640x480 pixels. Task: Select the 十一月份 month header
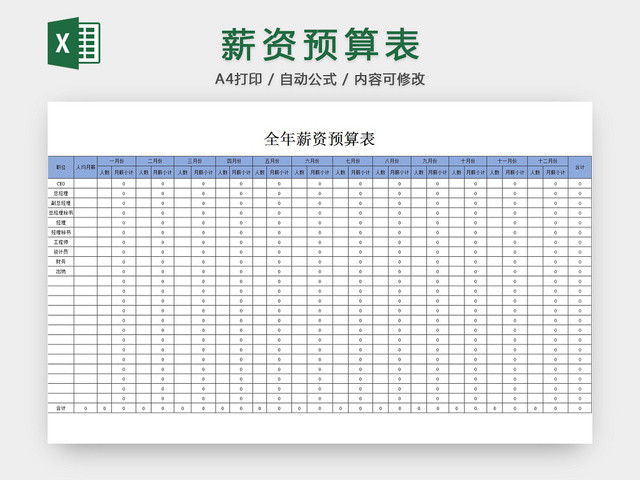[x=507, y=161]
